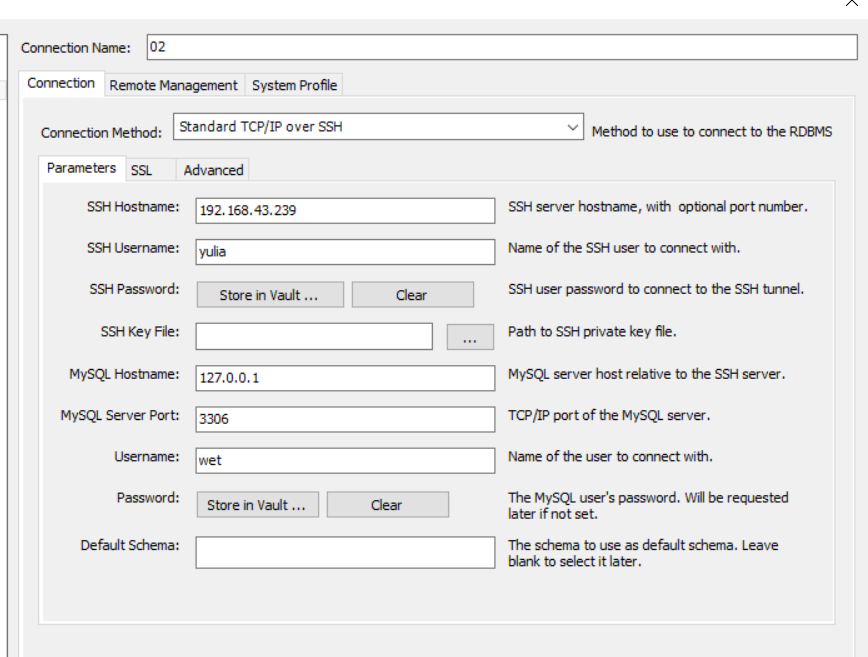The width and height of the screenshot is (868, 657).
Task: Switch to the Remote Management tab
Action: point(173,85)
